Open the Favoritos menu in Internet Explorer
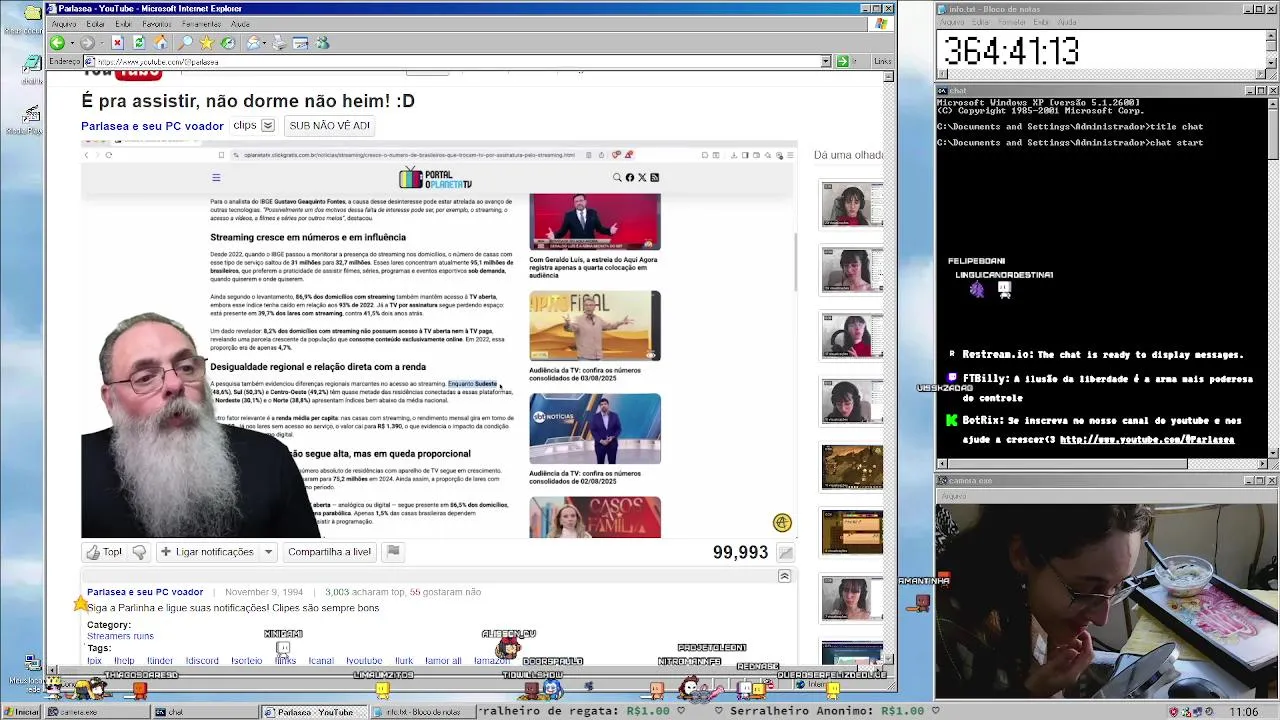Screen dimensions: 1280x720 click(x=156, y=24)
